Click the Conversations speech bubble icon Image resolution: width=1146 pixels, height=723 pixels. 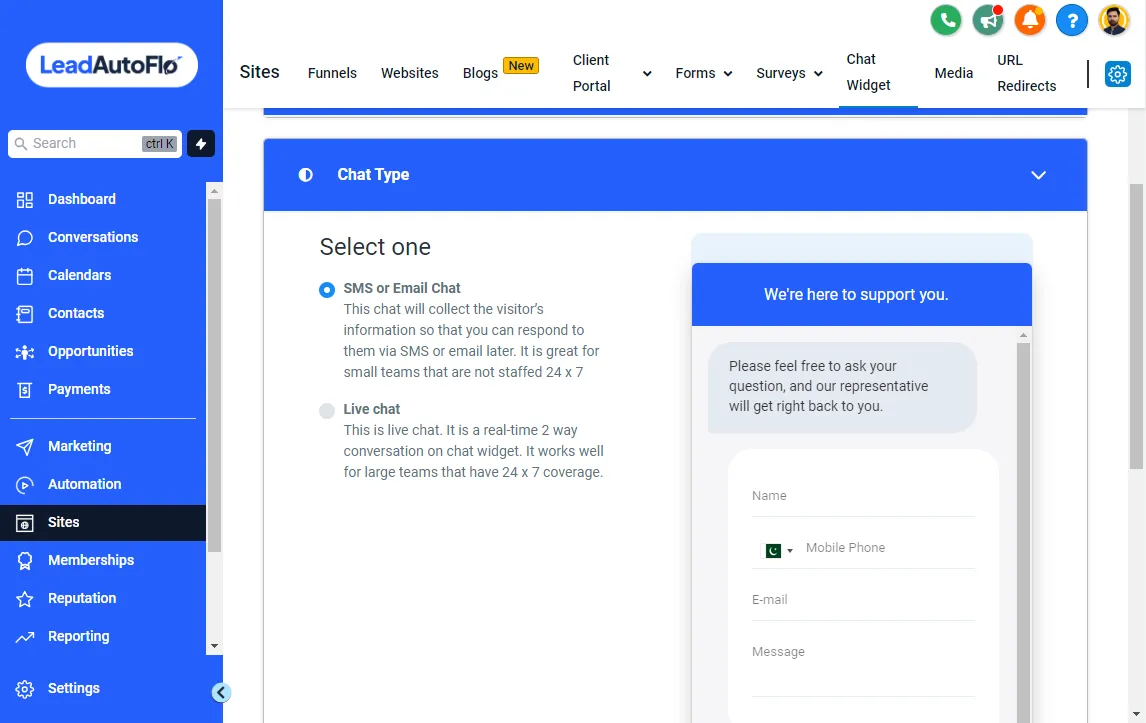point(25,238)
